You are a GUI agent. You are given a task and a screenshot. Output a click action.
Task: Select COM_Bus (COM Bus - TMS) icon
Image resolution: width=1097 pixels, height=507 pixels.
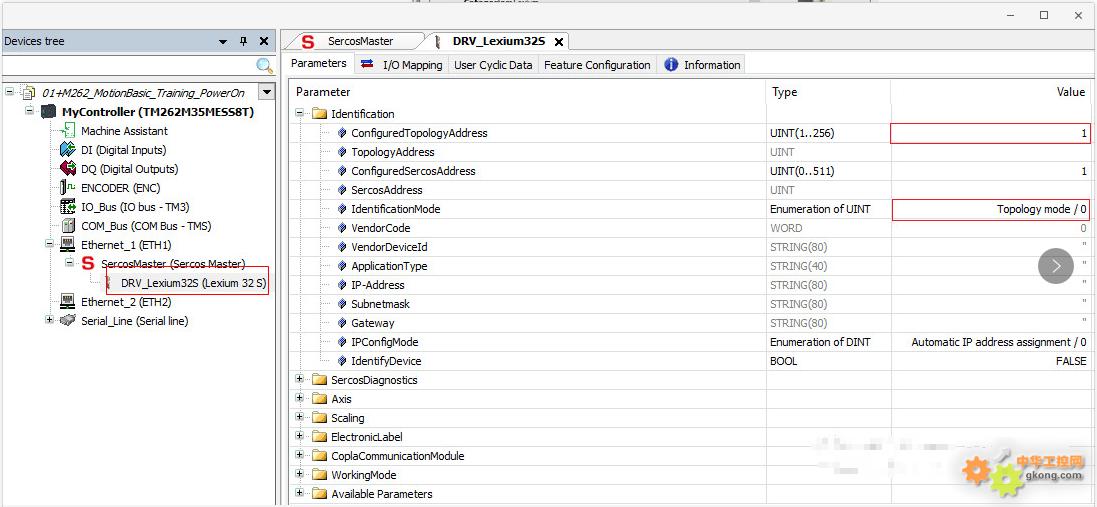(x=68, y=226)
